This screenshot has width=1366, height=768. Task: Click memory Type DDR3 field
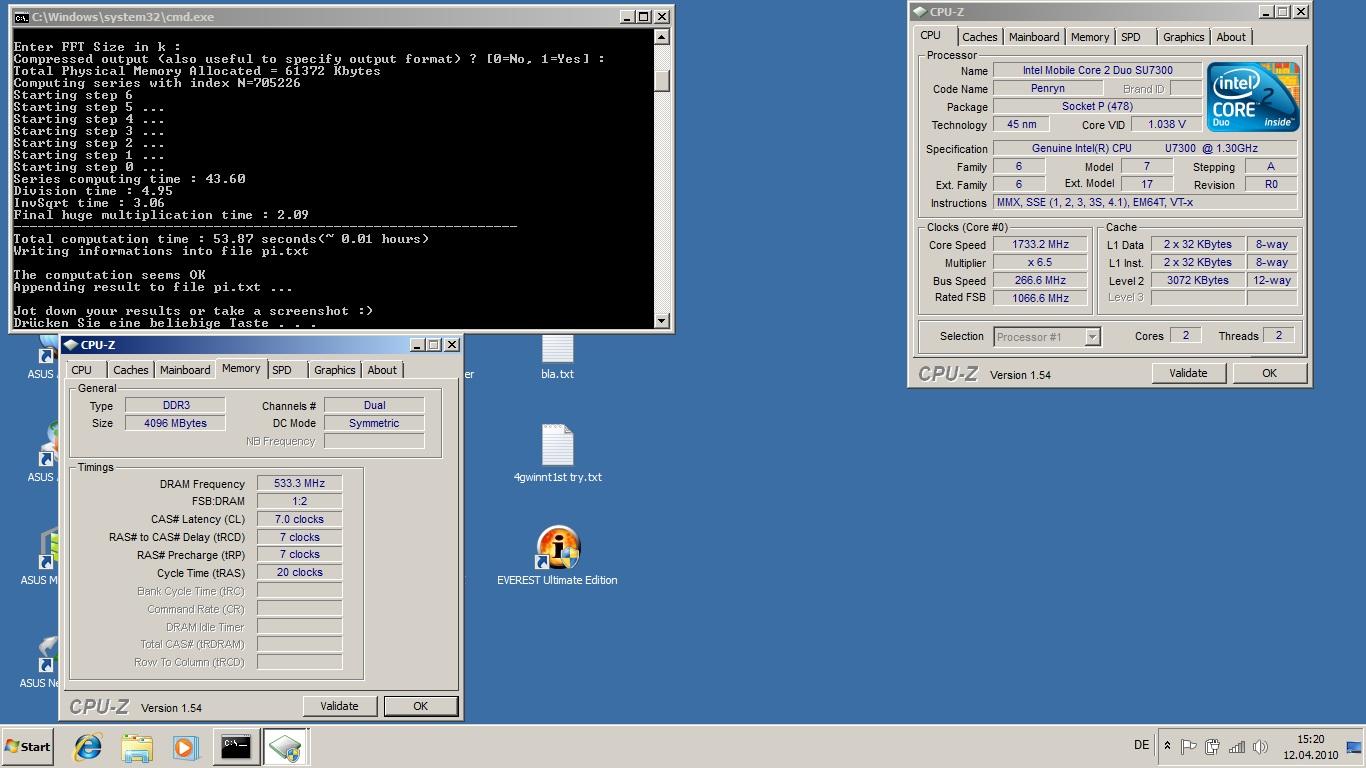point(175,405)
